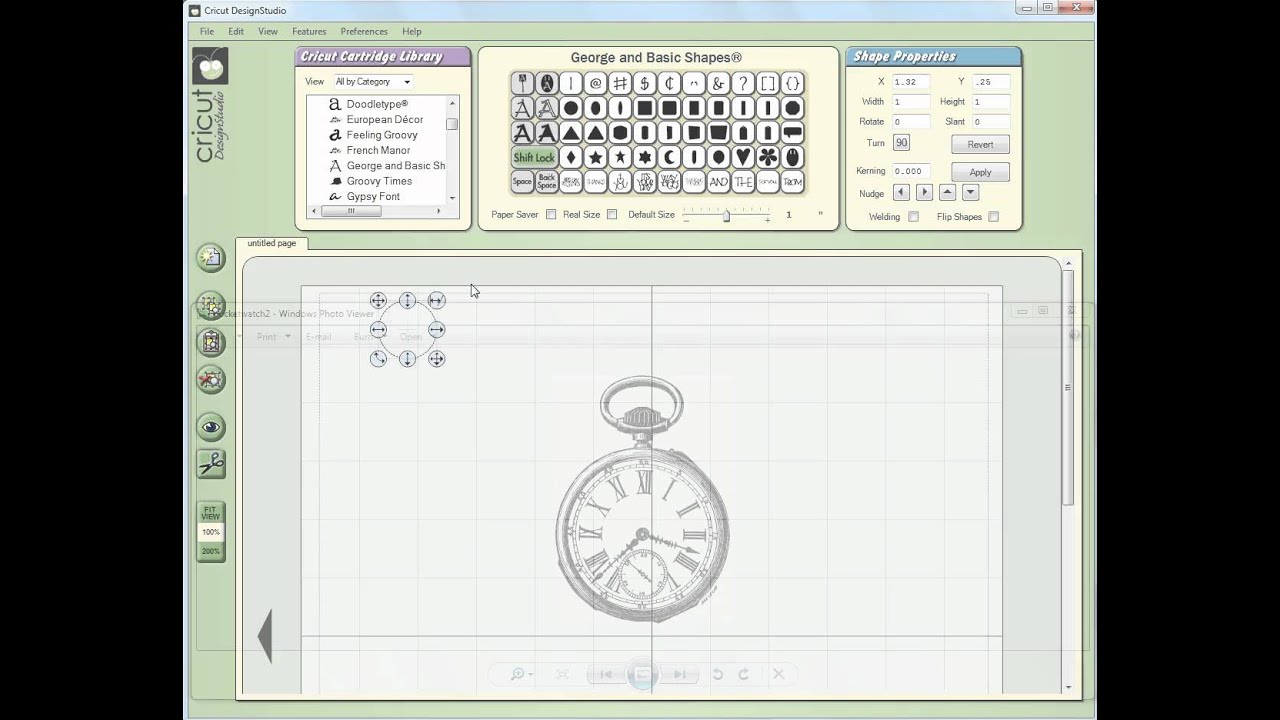Click the speech bubble shape key
This screenshot has width=1280, height=720.
(x=793, y=132)
